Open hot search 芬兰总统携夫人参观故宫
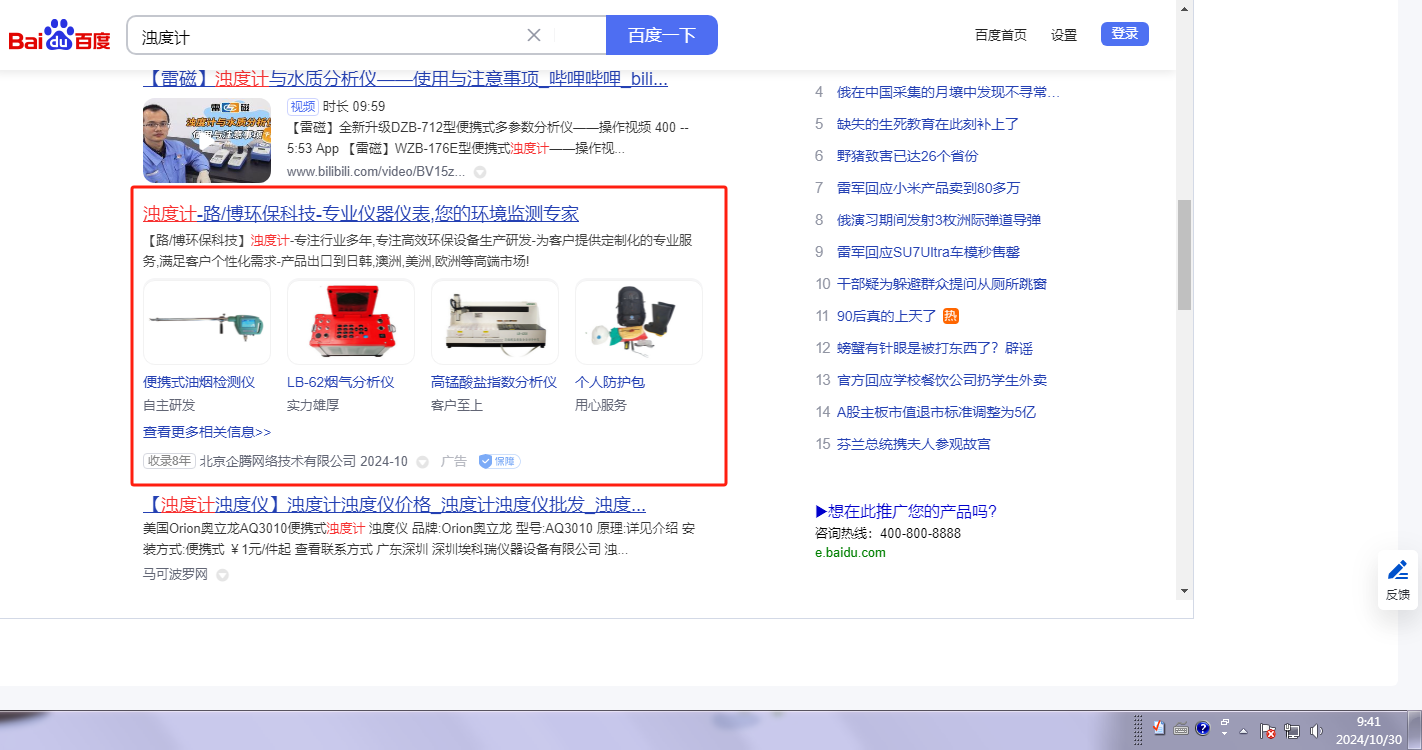Image resolution: width=1422 pixels, height=750 pixels. click(914, 444)
